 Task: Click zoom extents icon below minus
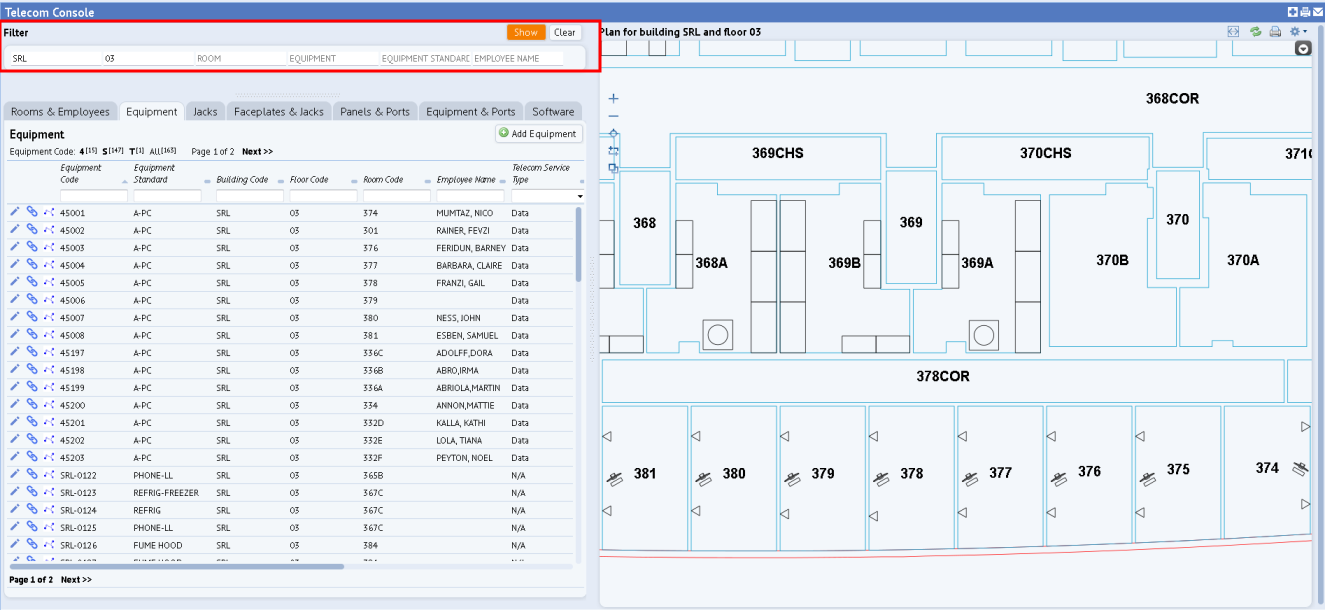tap(614, 133)
